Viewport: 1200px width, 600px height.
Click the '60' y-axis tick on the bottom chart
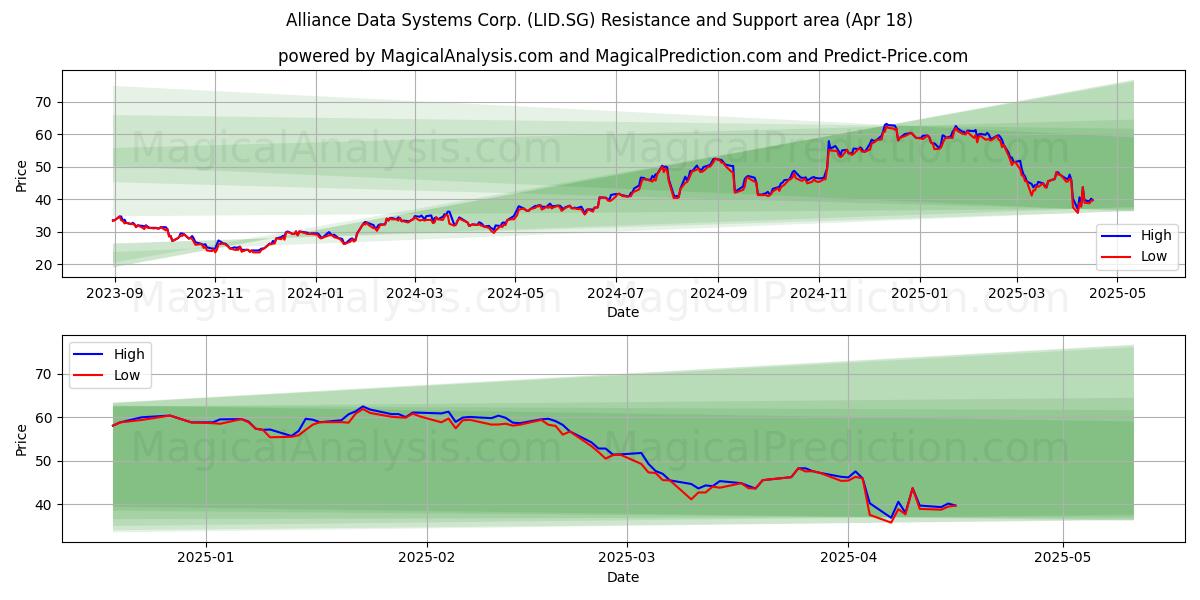coord(44,418)
